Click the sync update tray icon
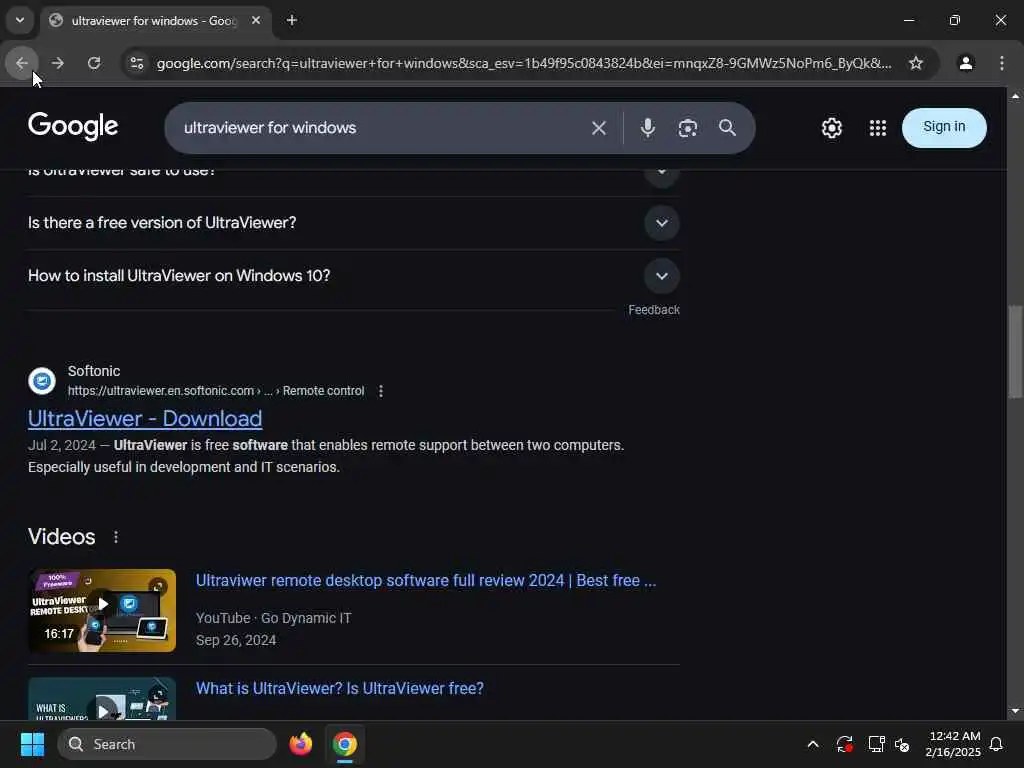 click(x=844, y=744)
